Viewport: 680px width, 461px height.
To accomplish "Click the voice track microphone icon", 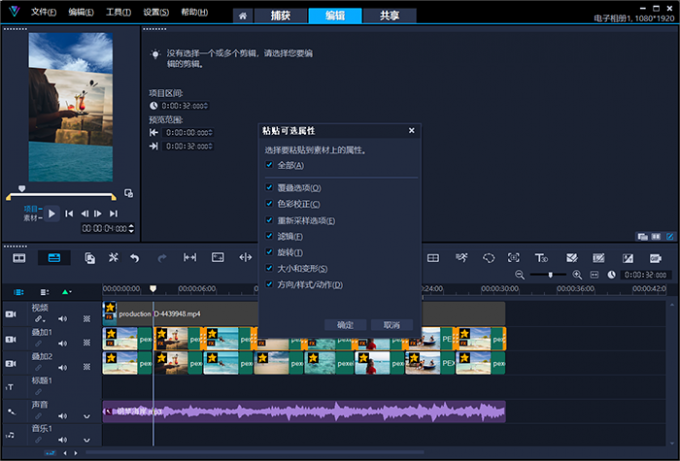I will tap(12, 412).
